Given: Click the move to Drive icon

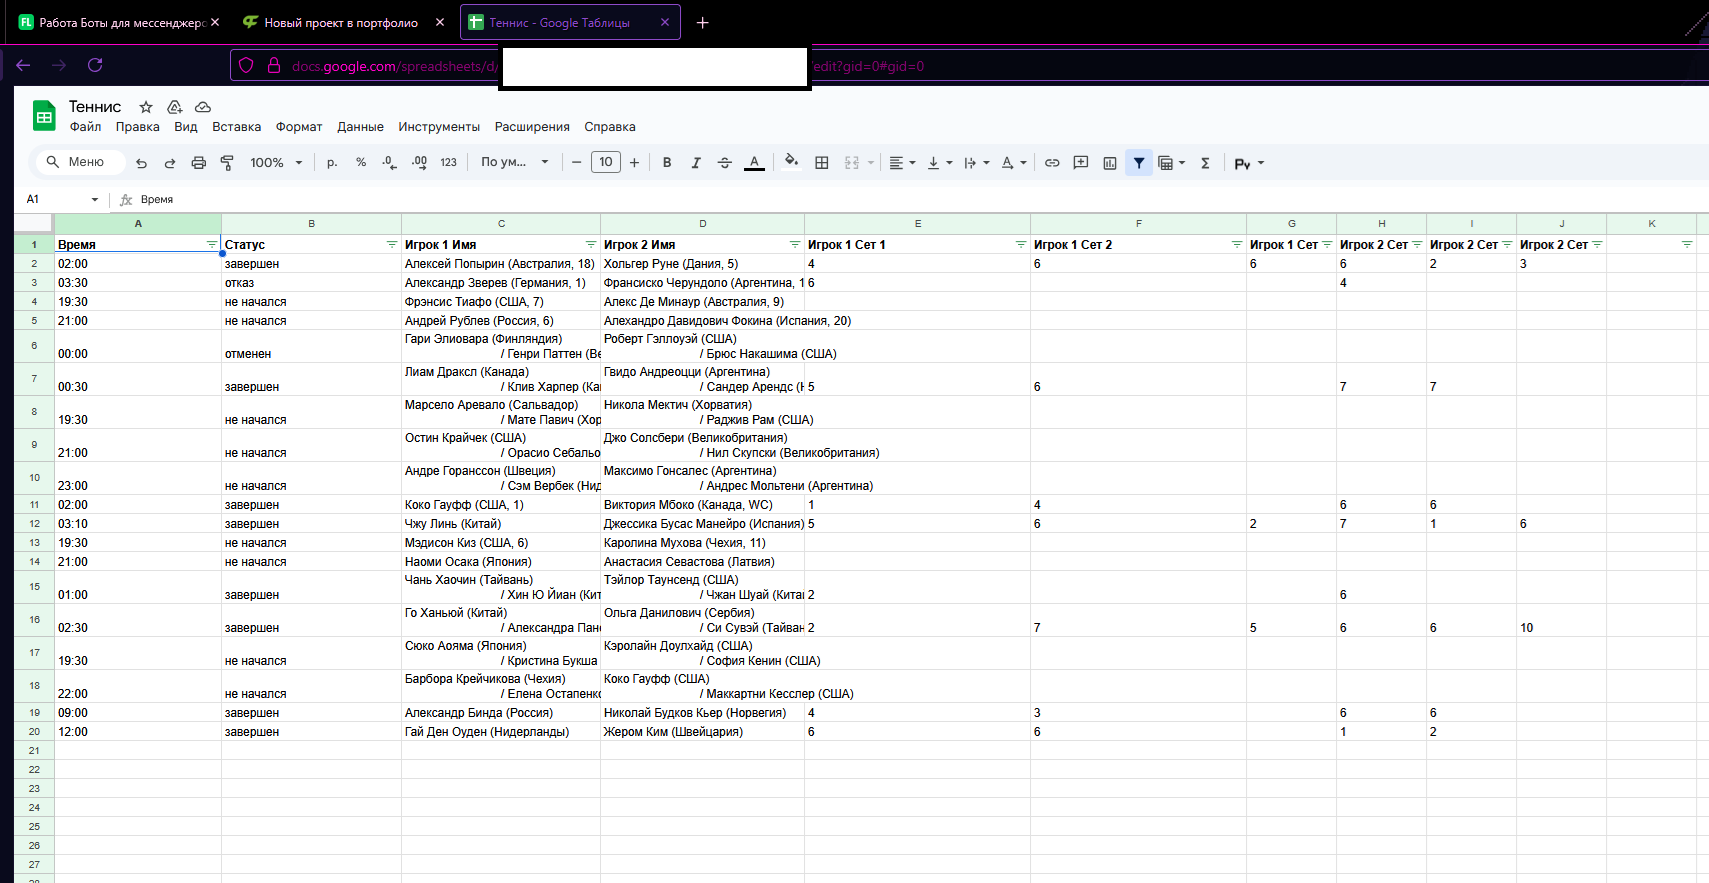Looking at the screenshot, I should point(174,107).
